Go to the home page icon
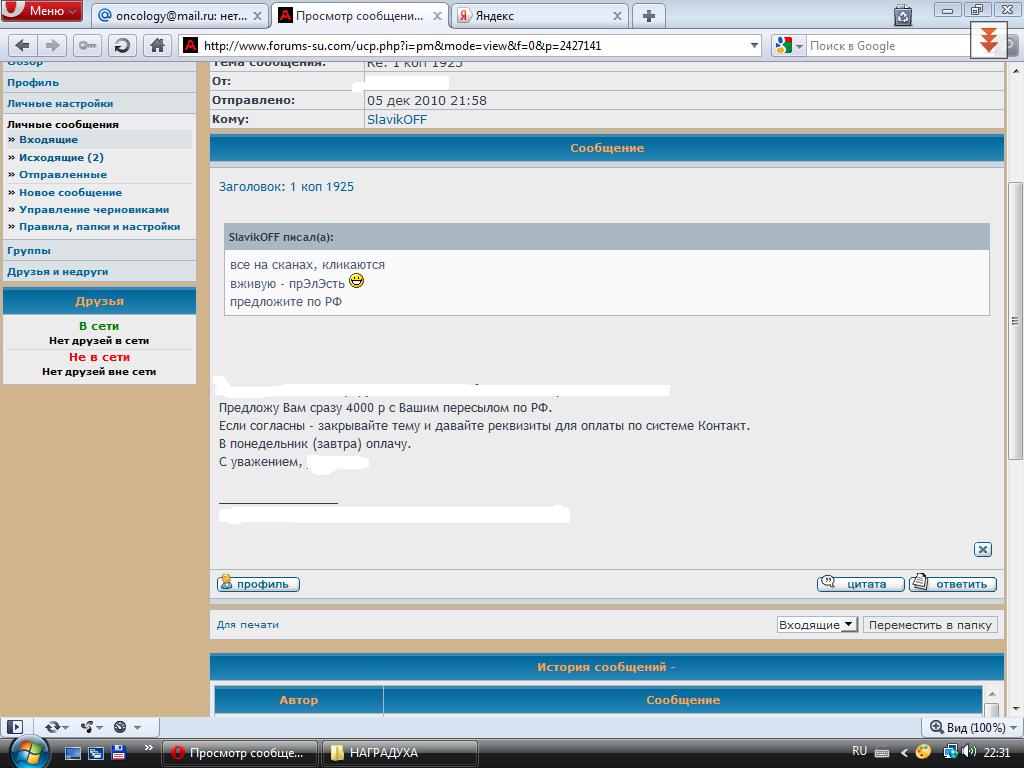This screenshot has width=1024, height=768. click(x=157, y=46)
